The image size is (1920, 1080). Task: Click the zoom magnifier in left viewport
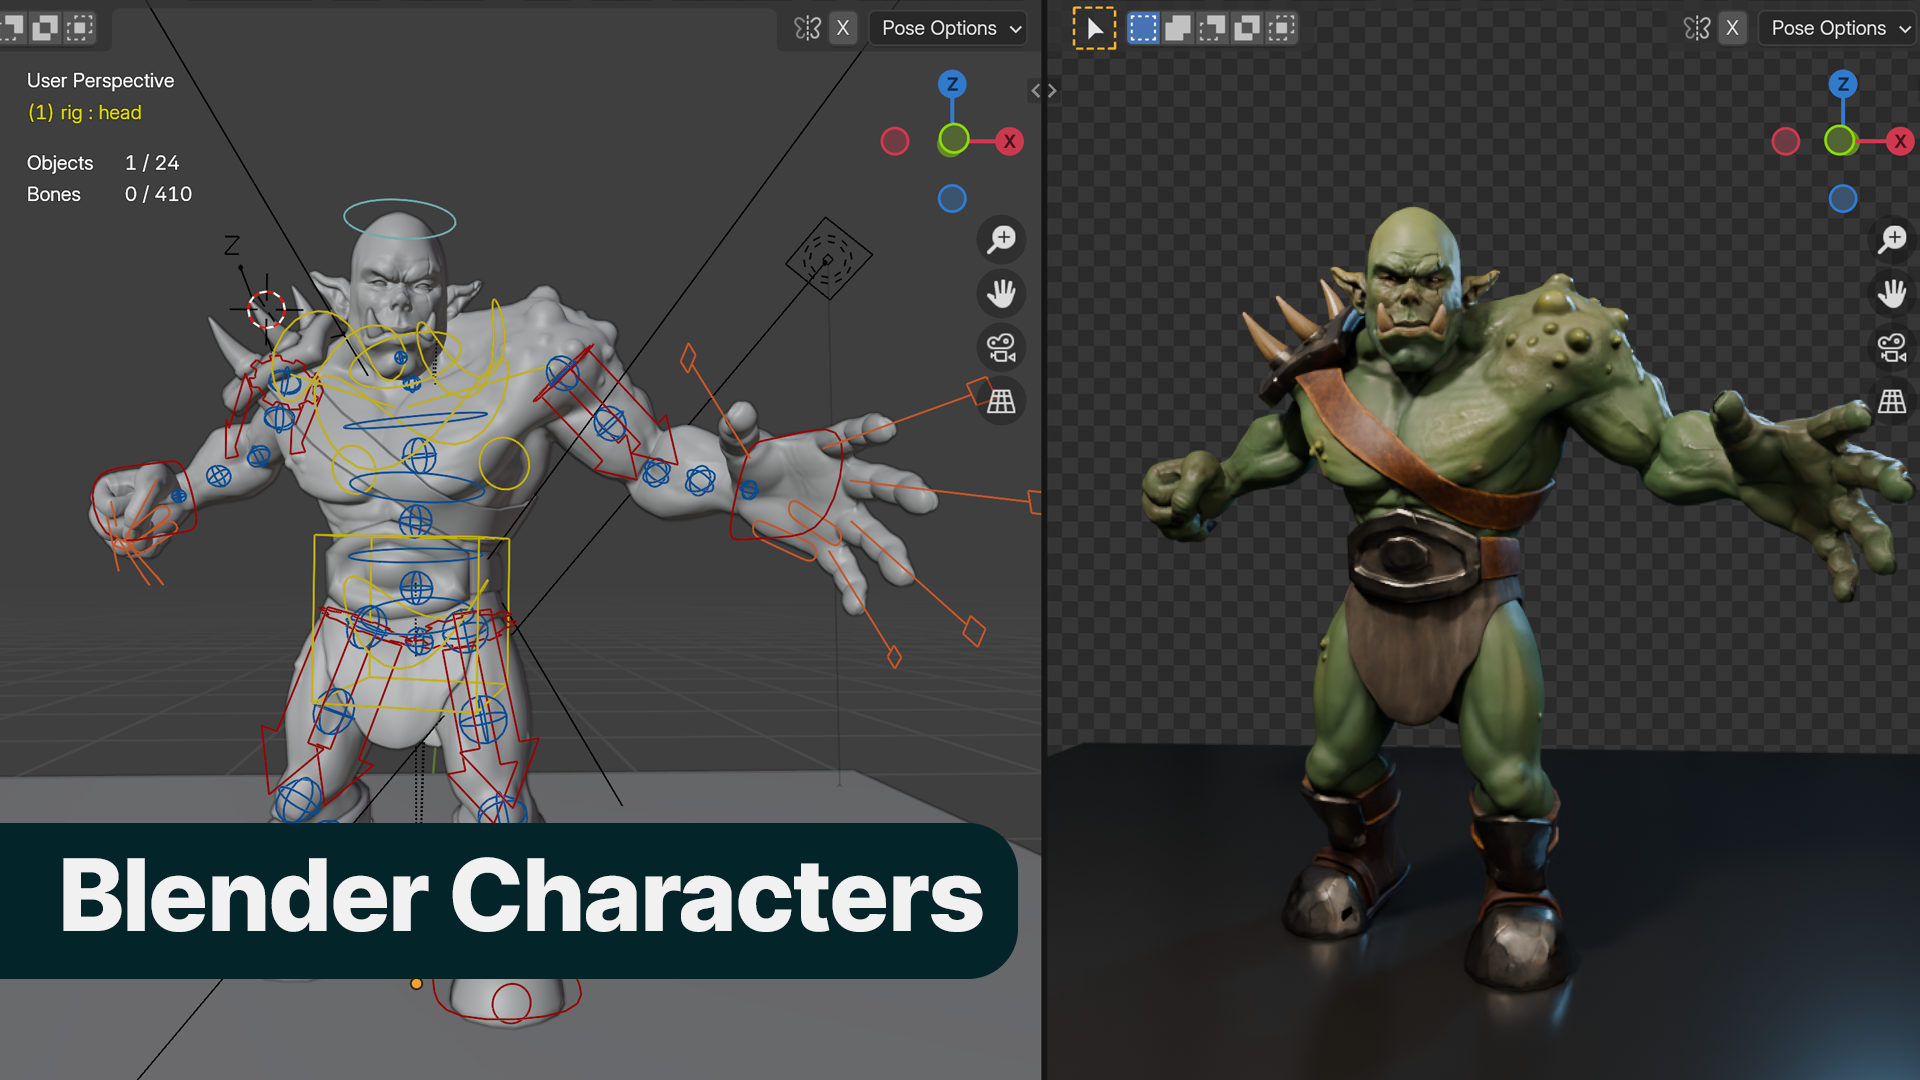click(1001, 239)
